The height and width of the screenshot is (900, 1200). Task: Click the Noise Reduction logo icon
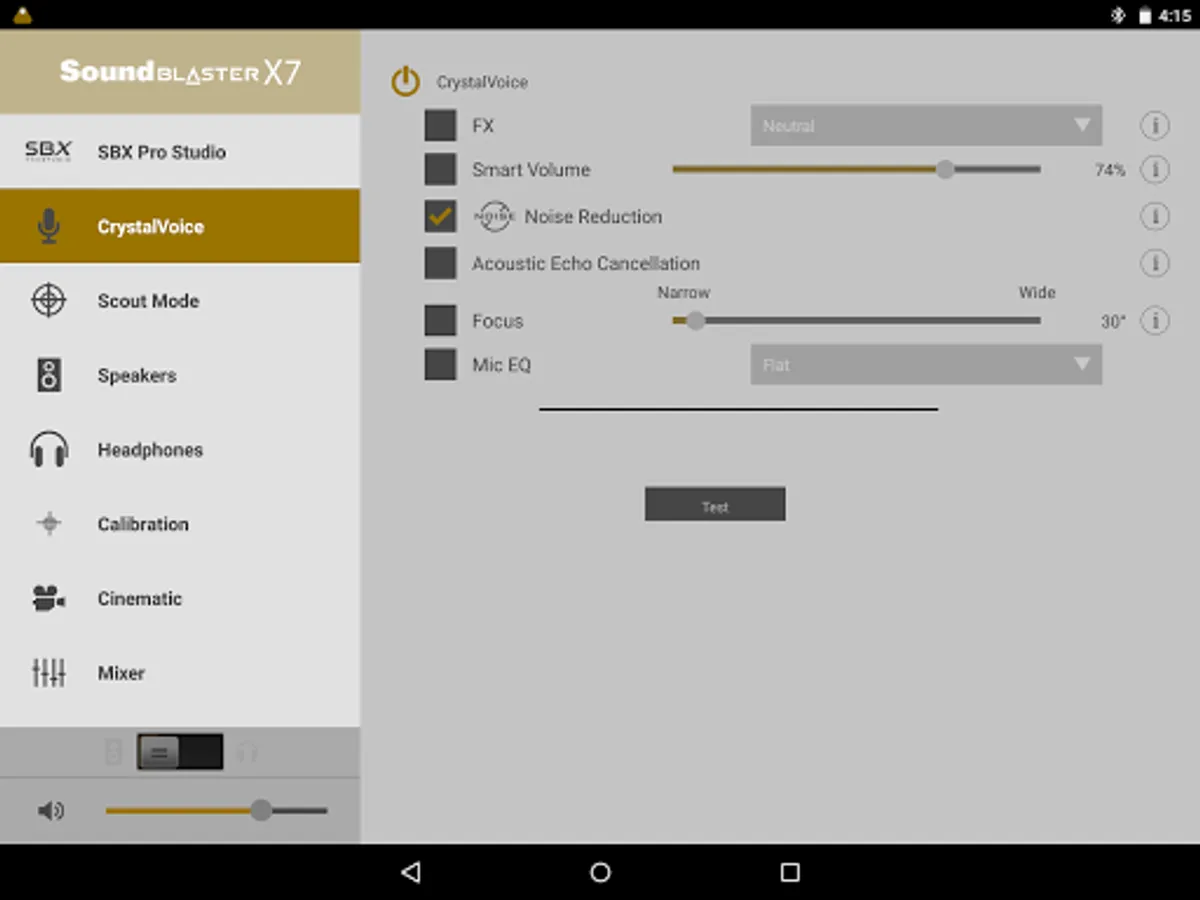tap(493, 216)
